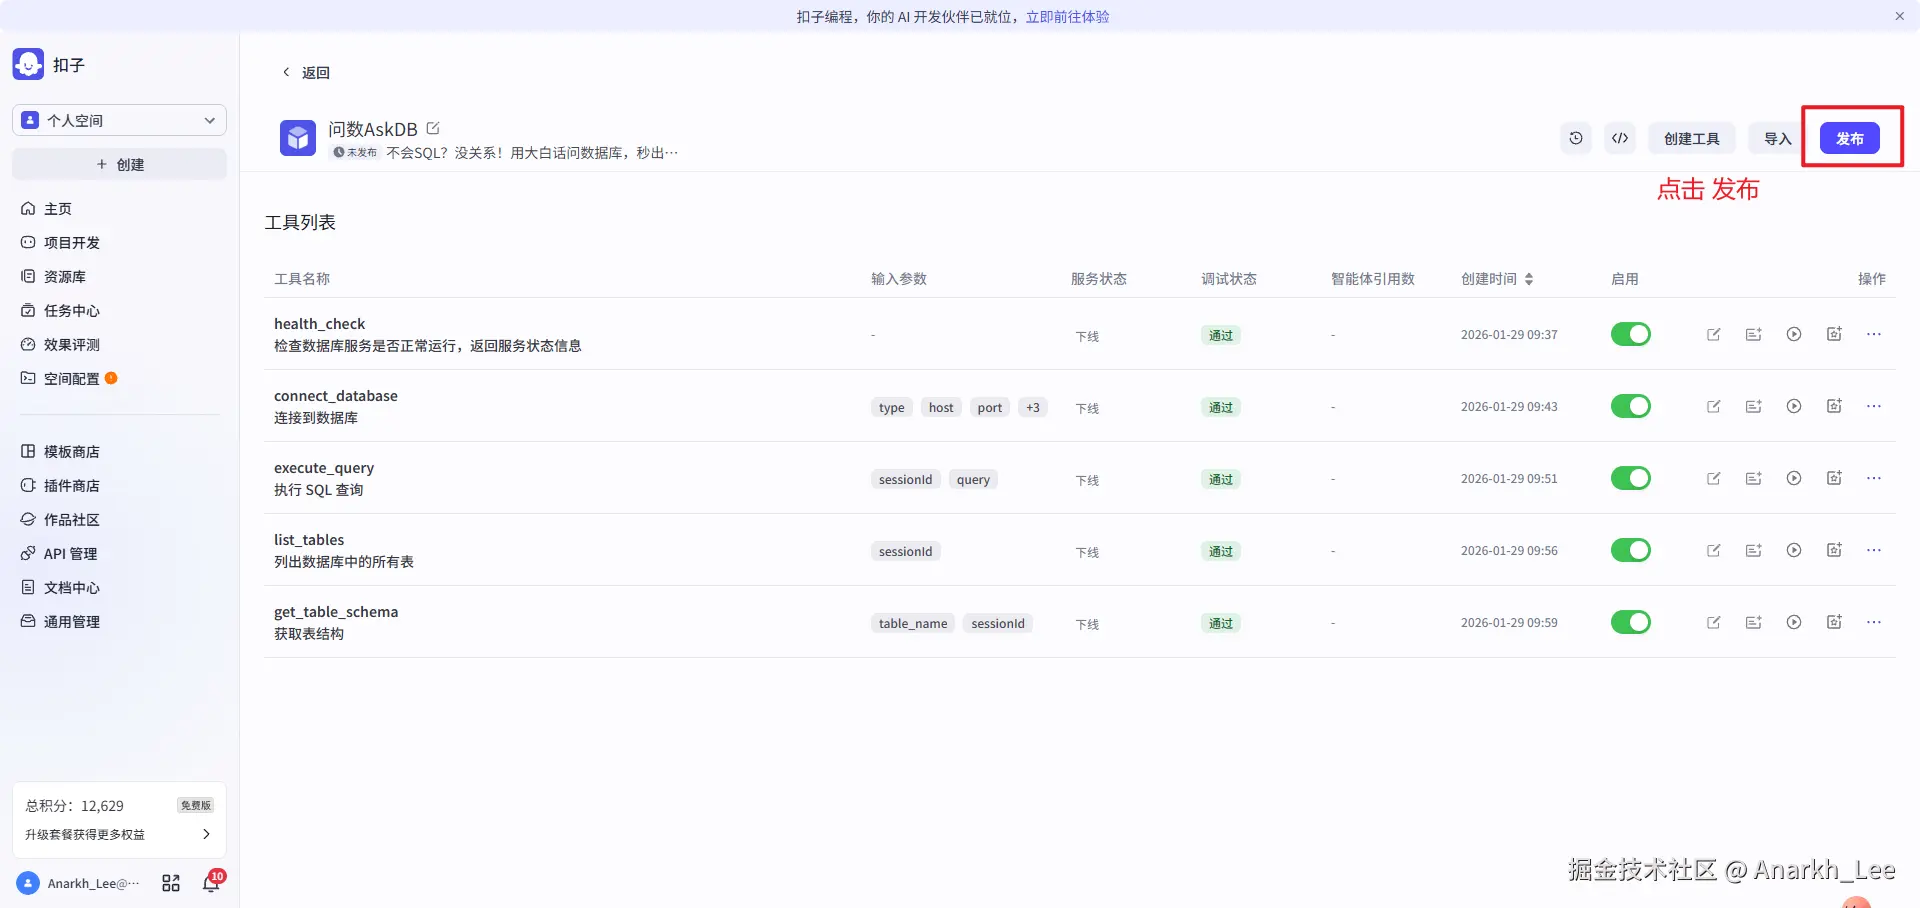Switch off the list_tables enable toggle

(1630, 550)
